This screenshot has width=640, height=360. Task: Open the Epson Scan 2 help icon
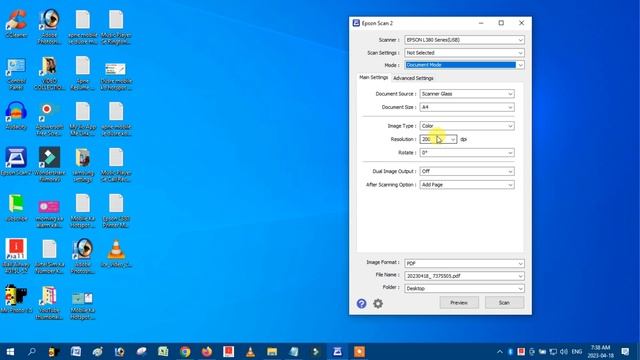point(361,303)
